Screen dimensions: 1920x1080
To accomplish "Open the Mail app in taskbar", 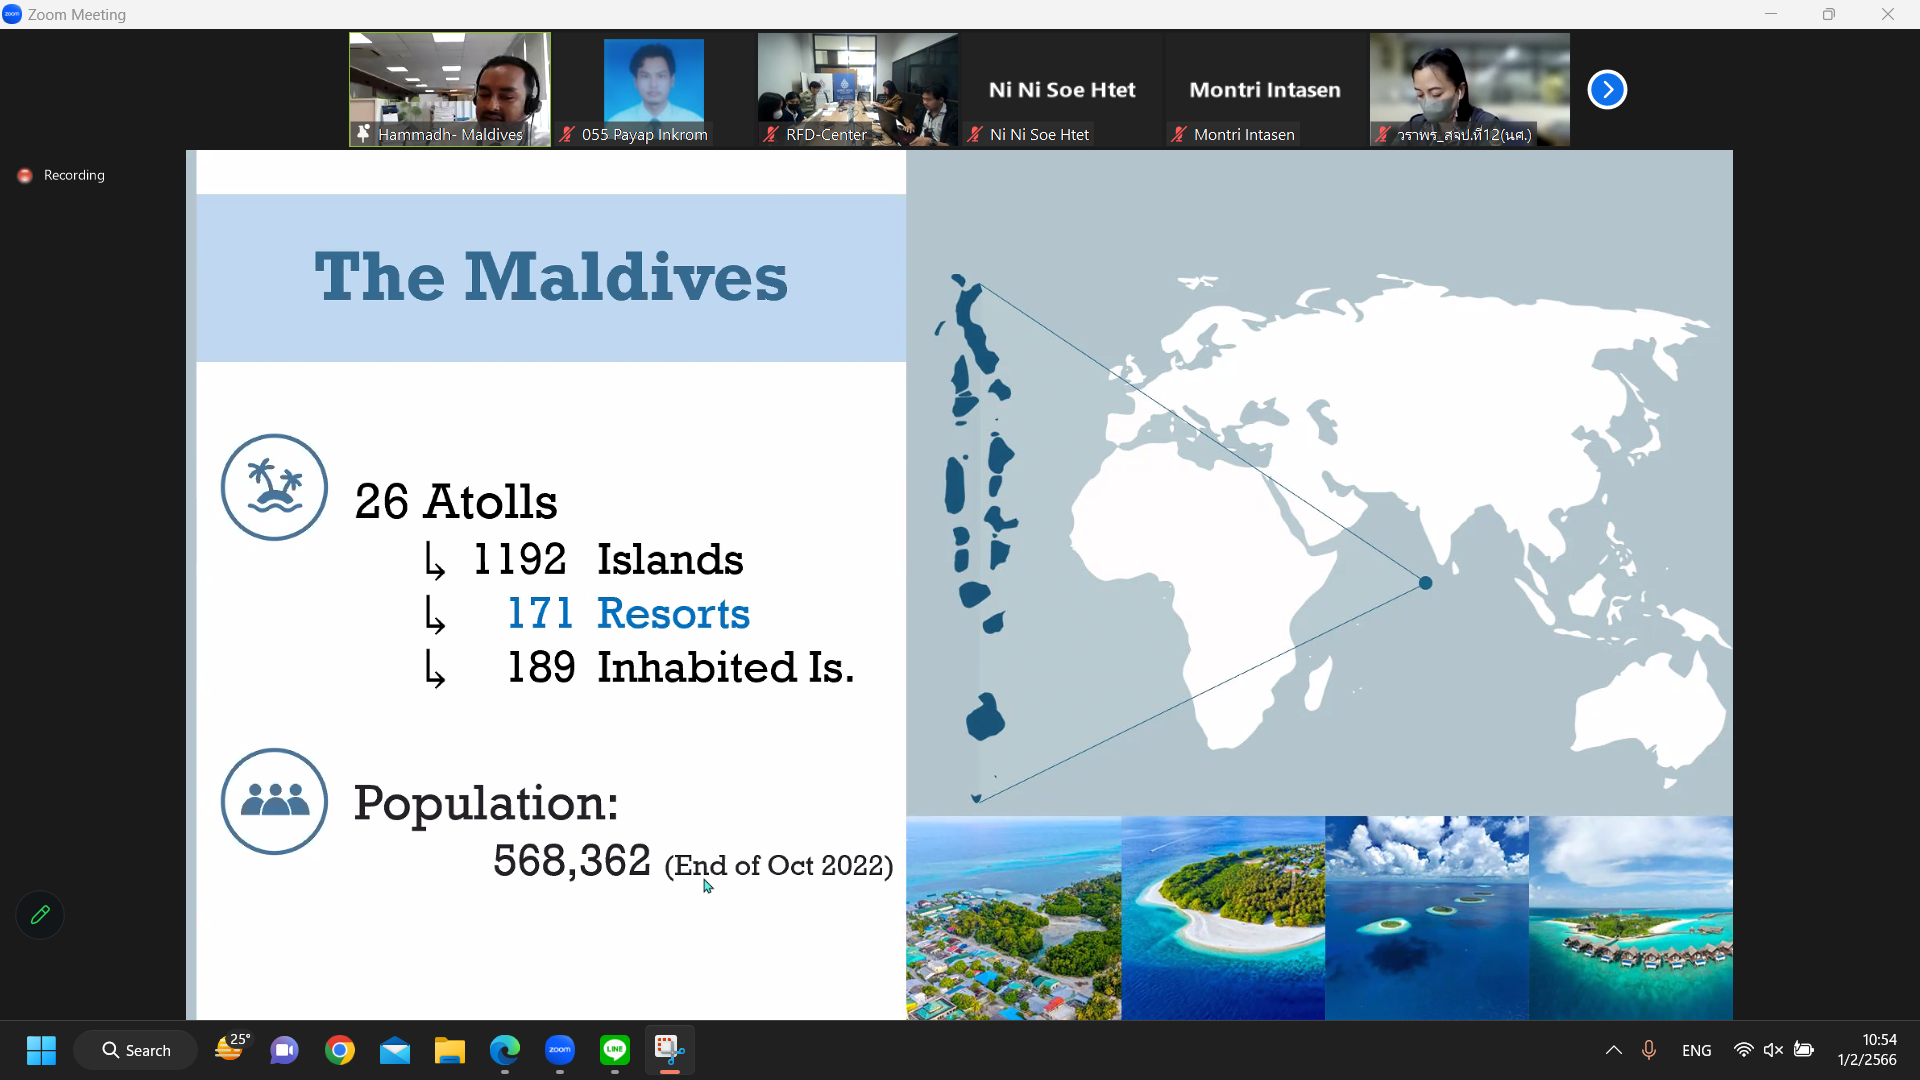I will click(395, 1050).
